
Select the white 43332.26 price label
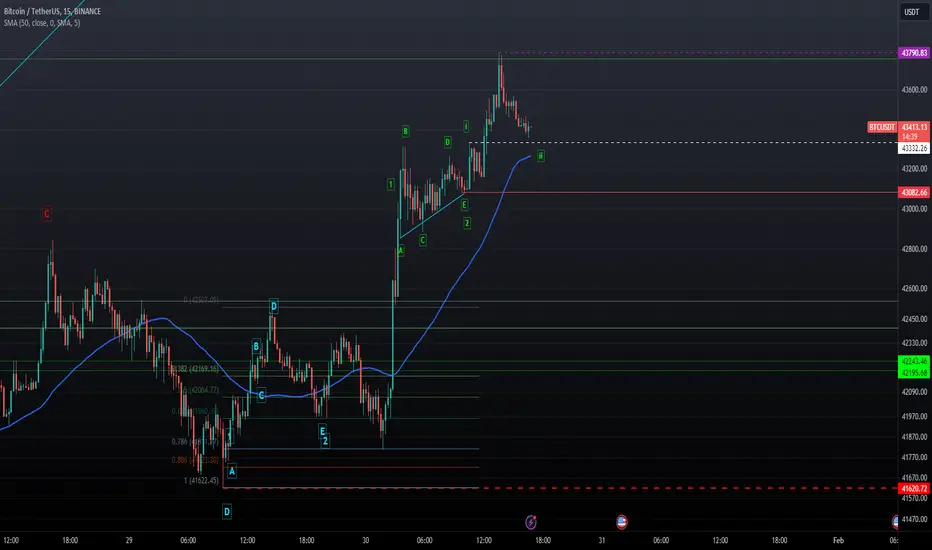[x=914, y=148]
